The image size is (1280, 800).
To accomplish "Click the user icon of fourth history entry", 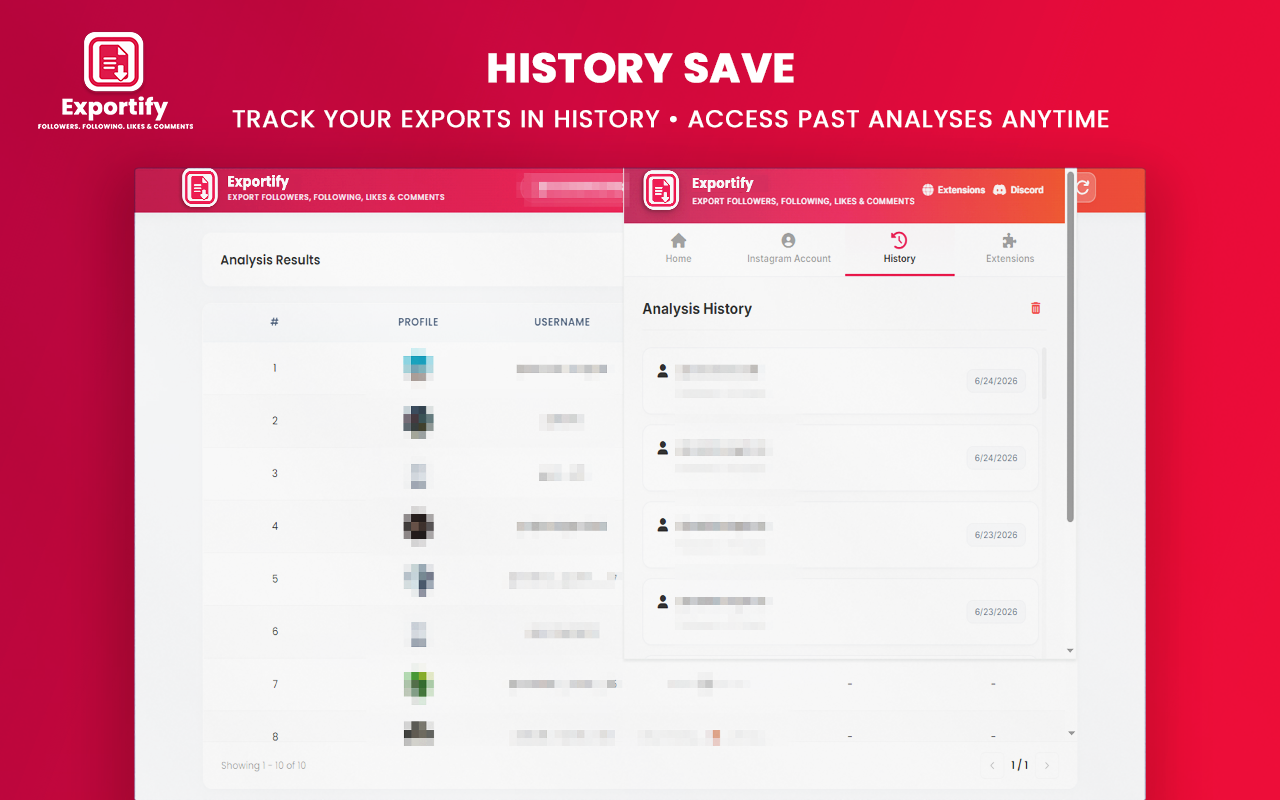I will point(662,602).
